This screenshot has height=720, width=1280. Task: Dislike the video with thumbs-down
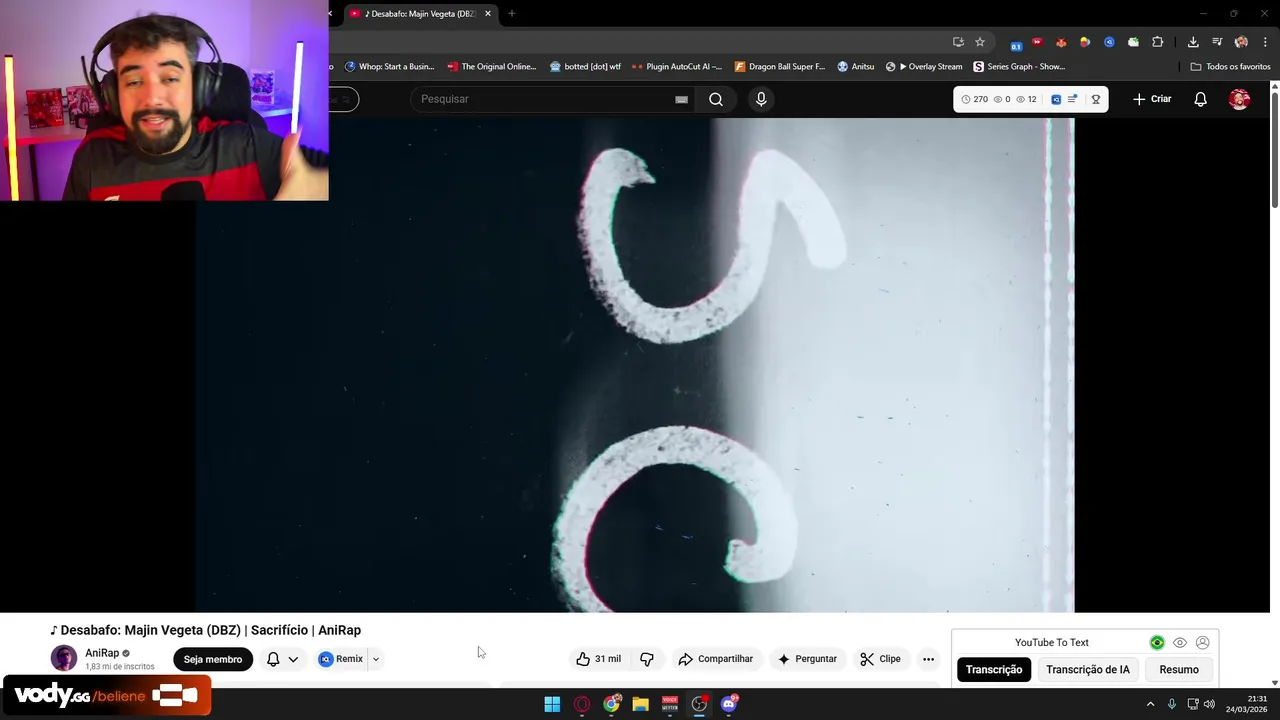click(x=647, y=659)
